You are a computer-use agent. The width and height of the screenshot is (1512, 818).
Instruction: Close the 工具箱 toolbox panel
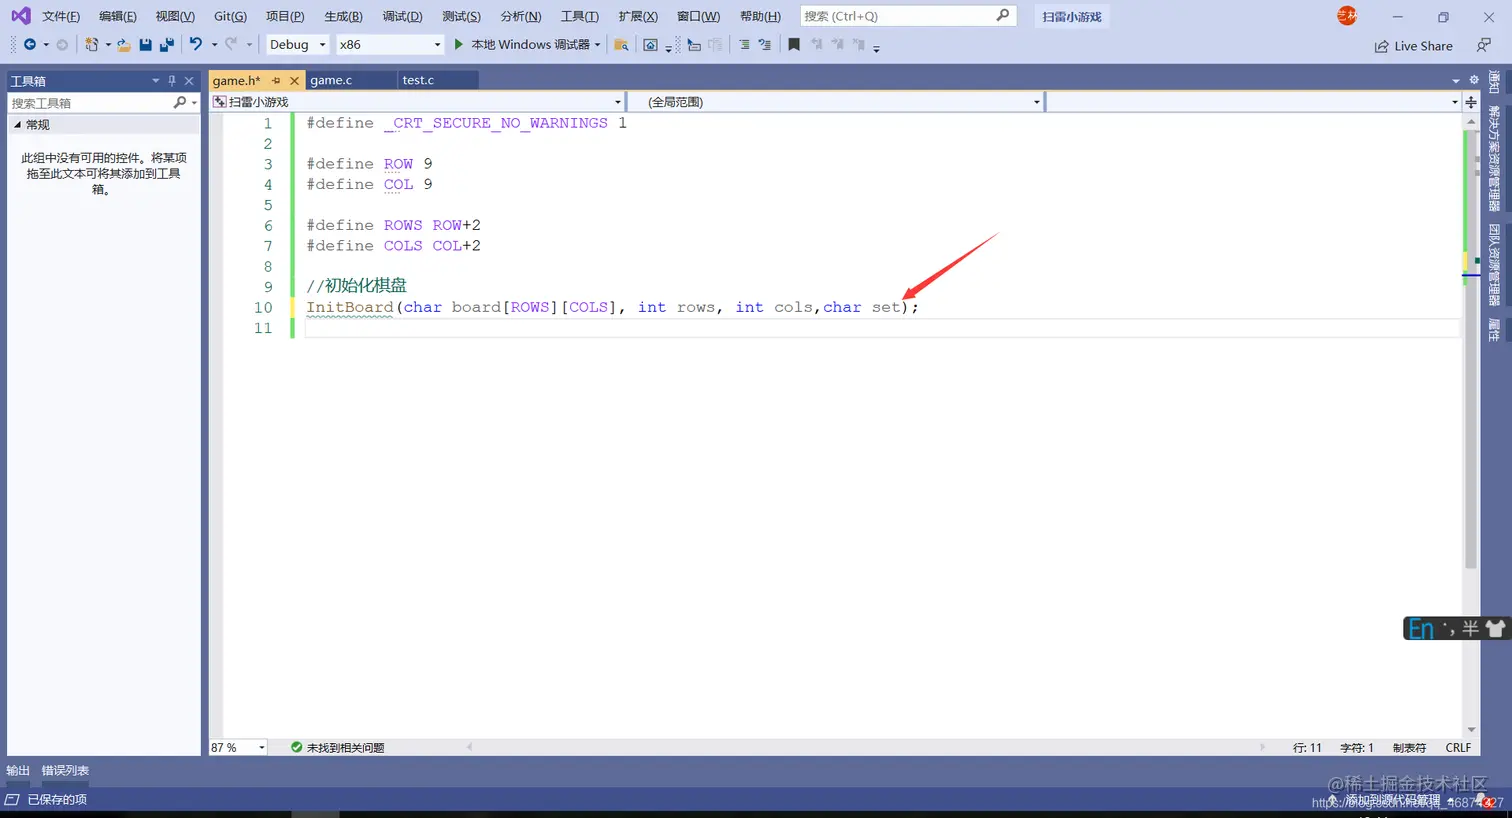189,81
